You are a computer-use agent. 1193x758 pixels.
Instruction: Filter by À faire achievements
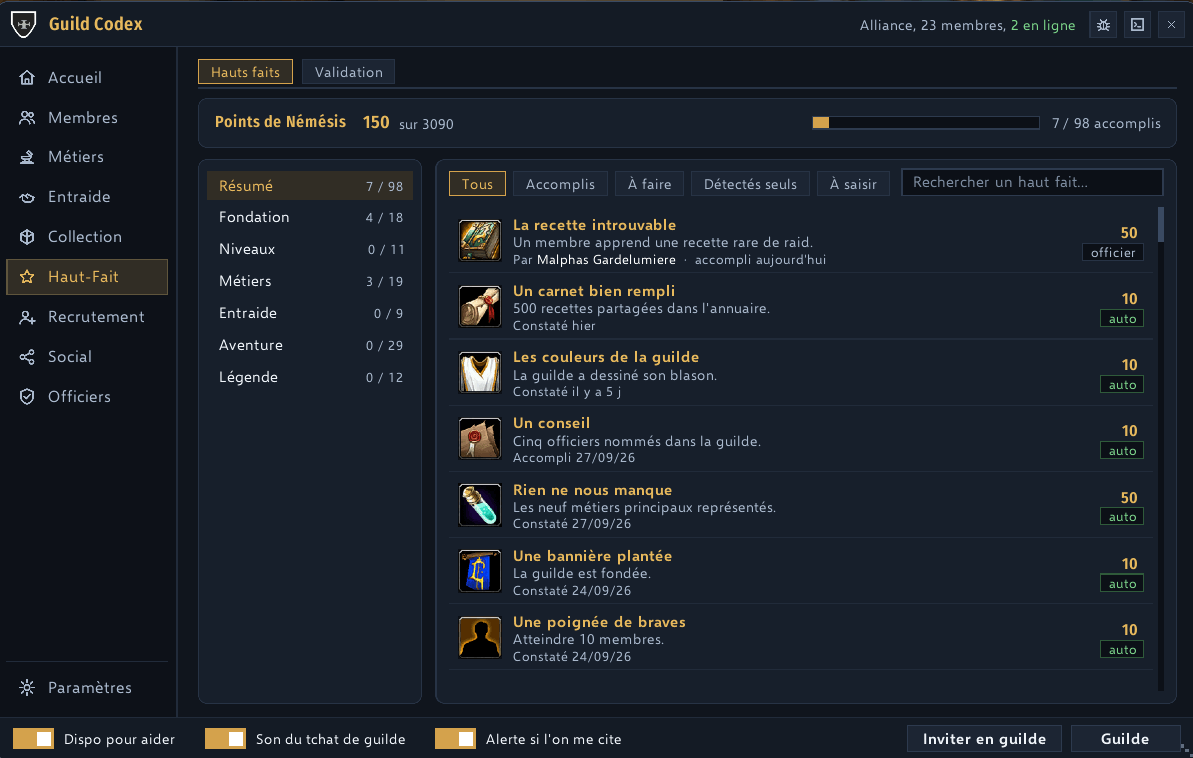coord(649,184)
